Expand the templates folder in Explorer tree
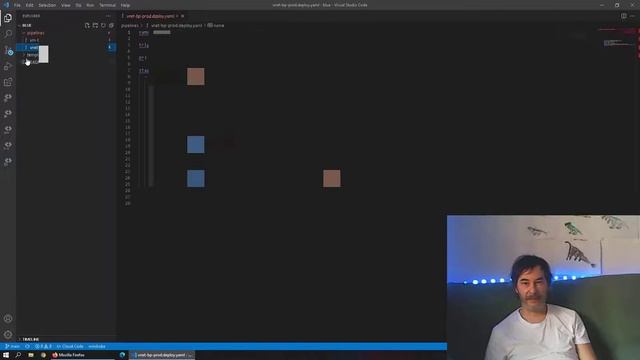This screenshot has height=360, width=640. (x=33, y=55)
